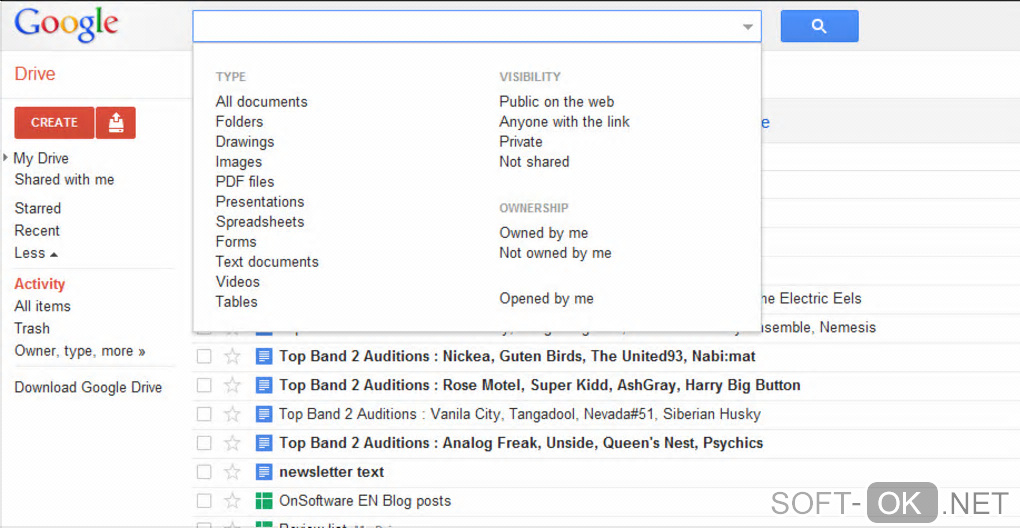Filter by Folders type

[x=239, y=122]
